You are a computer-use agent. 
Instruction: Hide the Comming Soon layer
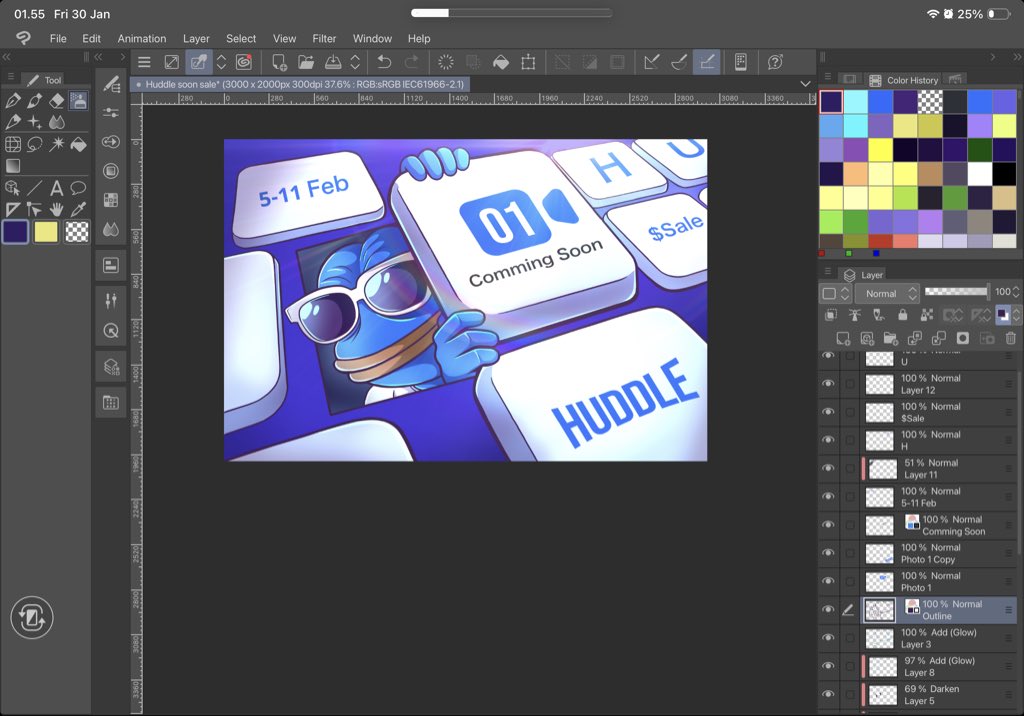(828, 525)
